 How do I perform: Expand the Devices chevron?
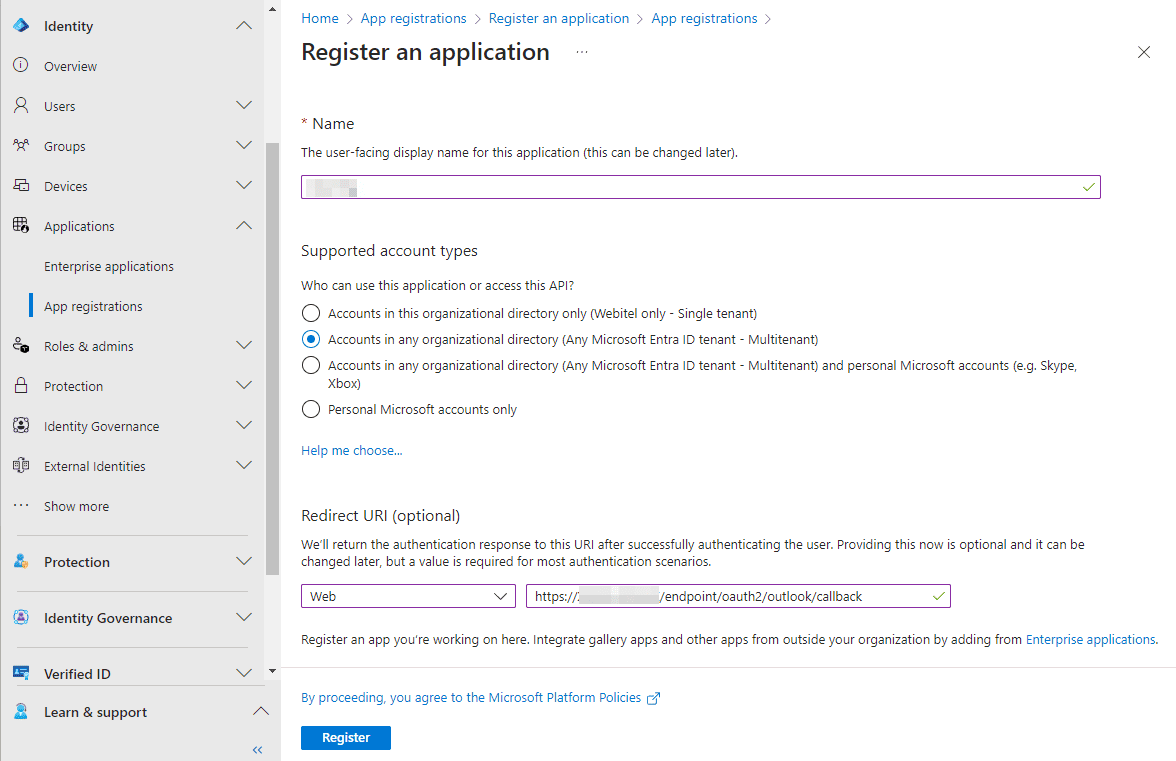tap(244, 185)
